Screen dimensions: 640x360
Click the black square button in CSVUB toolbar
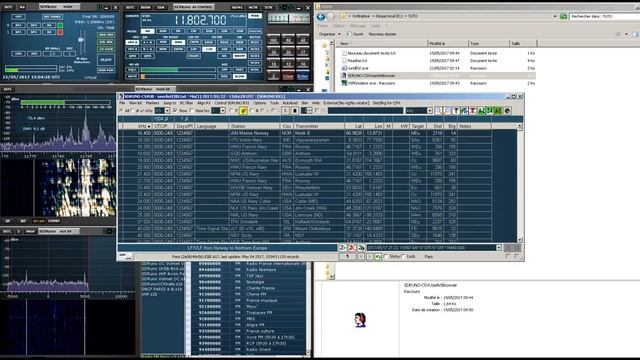pos(294,111)
